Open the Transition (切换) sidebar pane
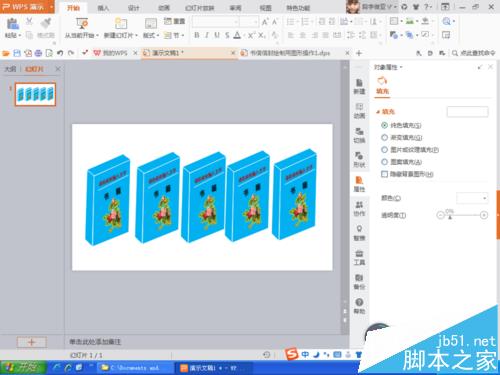This screenshot has height=375, width=500. (359, 135)
